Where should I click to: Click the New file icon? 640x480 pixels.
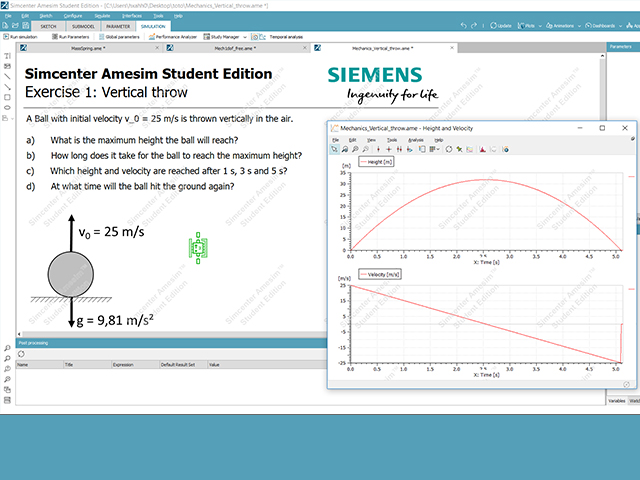(x=5, y=26)
